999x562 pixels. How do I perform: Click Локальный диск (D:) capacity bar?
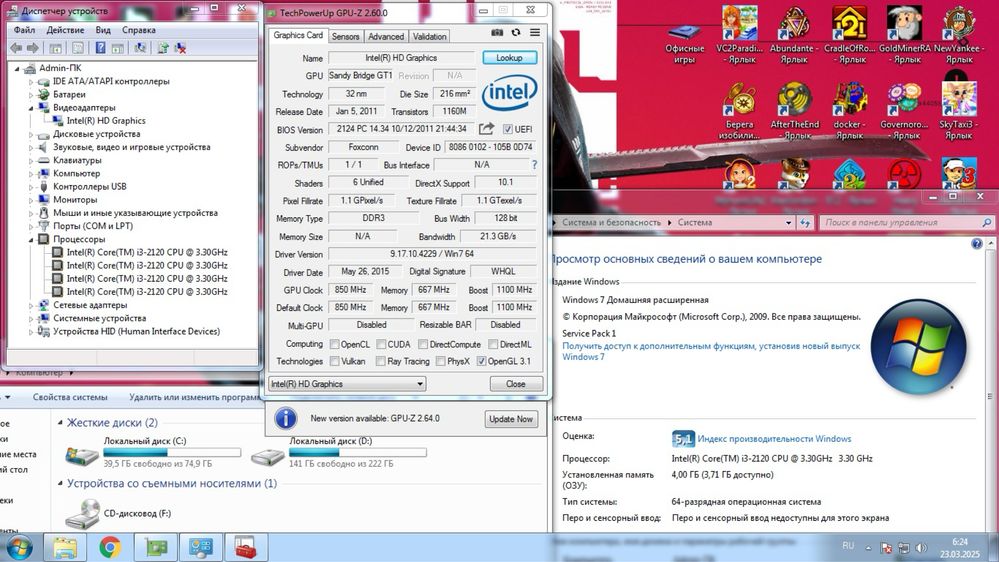(x=357, y=452)
